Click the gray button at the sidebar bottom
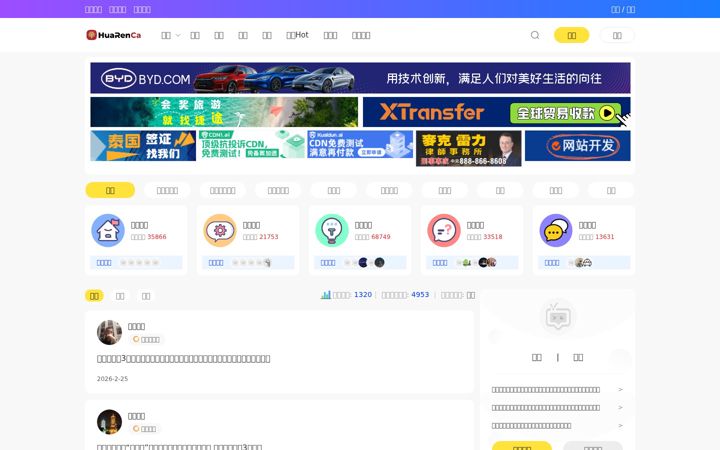720x450 pixels. [x=592, y=446]
